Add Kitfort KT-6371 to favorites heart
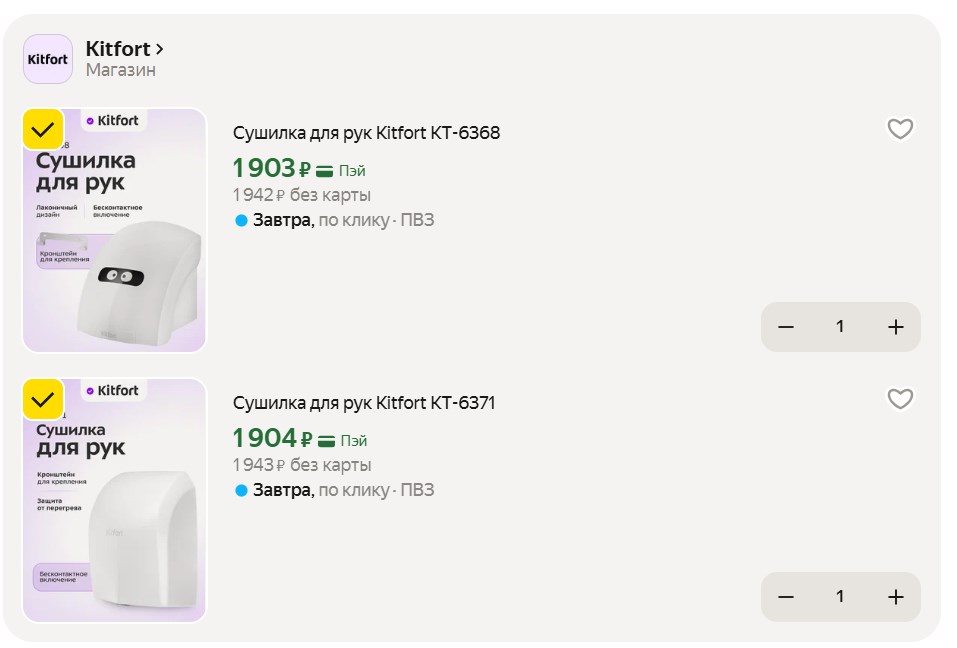 point(900,399)
